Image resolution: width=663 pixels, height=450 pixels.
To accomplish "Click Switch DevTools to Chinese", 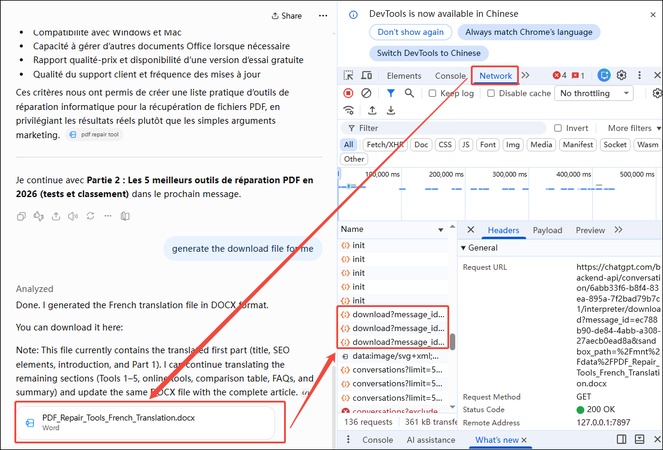I will click(428, 53).
